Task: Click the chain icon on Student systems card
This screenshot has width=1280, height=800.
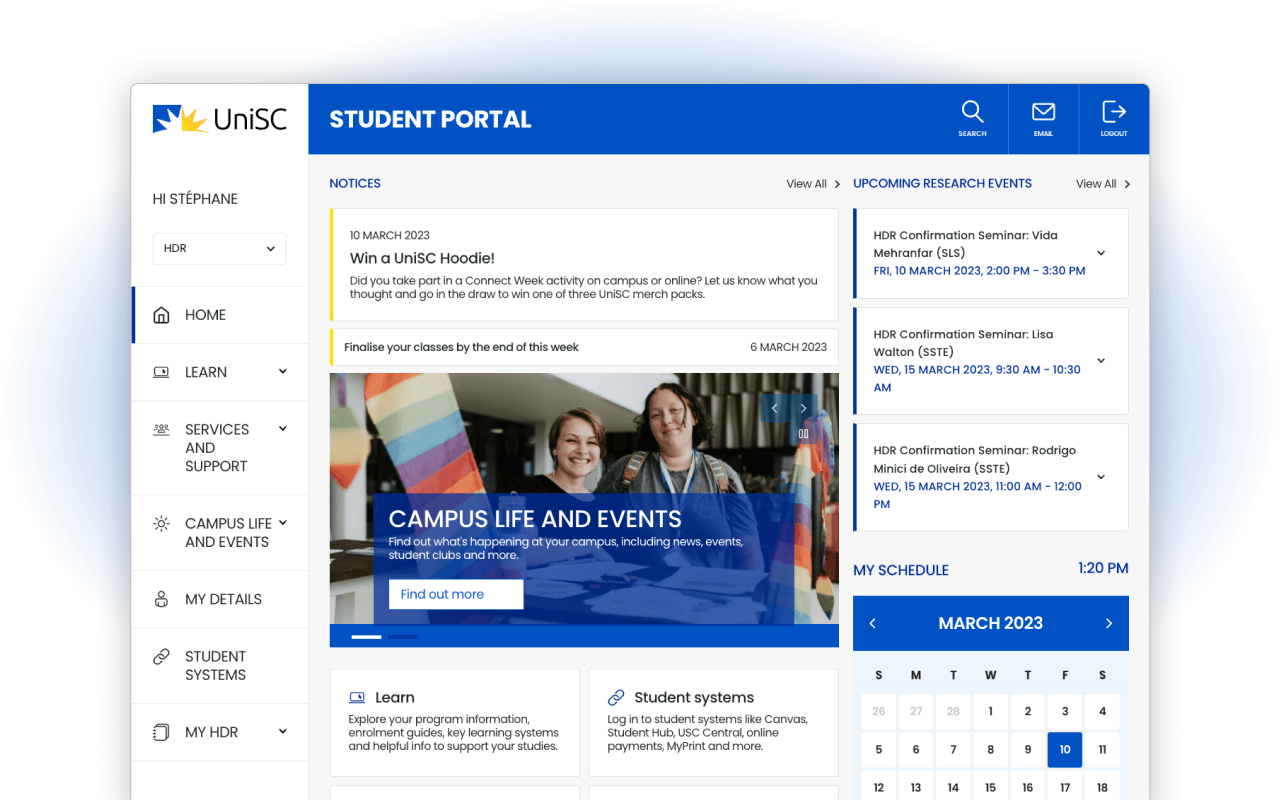Action: (x=616, y=697)
